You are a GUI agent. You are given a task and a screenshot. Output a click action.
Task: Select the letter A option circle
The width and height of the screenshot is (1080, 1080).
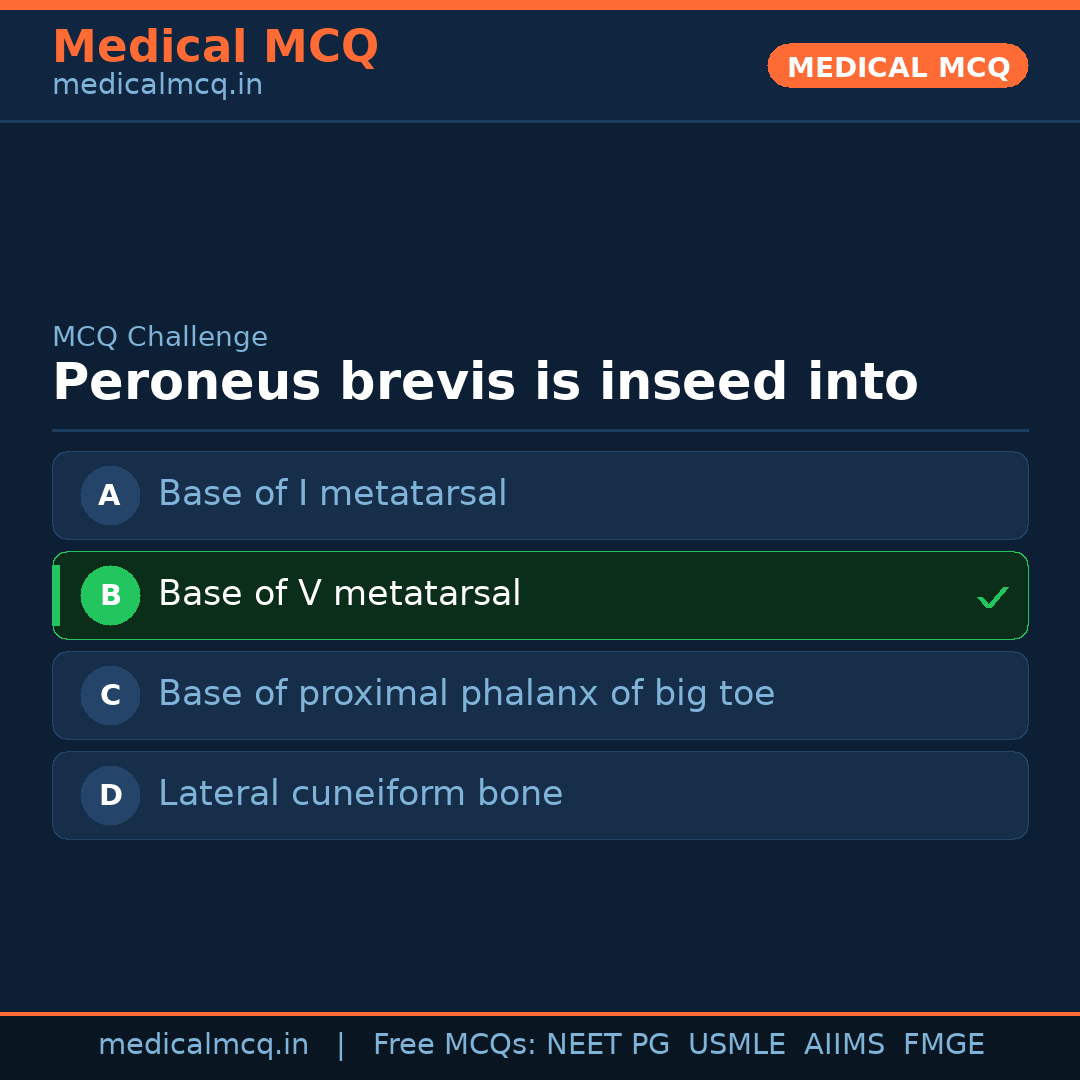coord(110,495)
